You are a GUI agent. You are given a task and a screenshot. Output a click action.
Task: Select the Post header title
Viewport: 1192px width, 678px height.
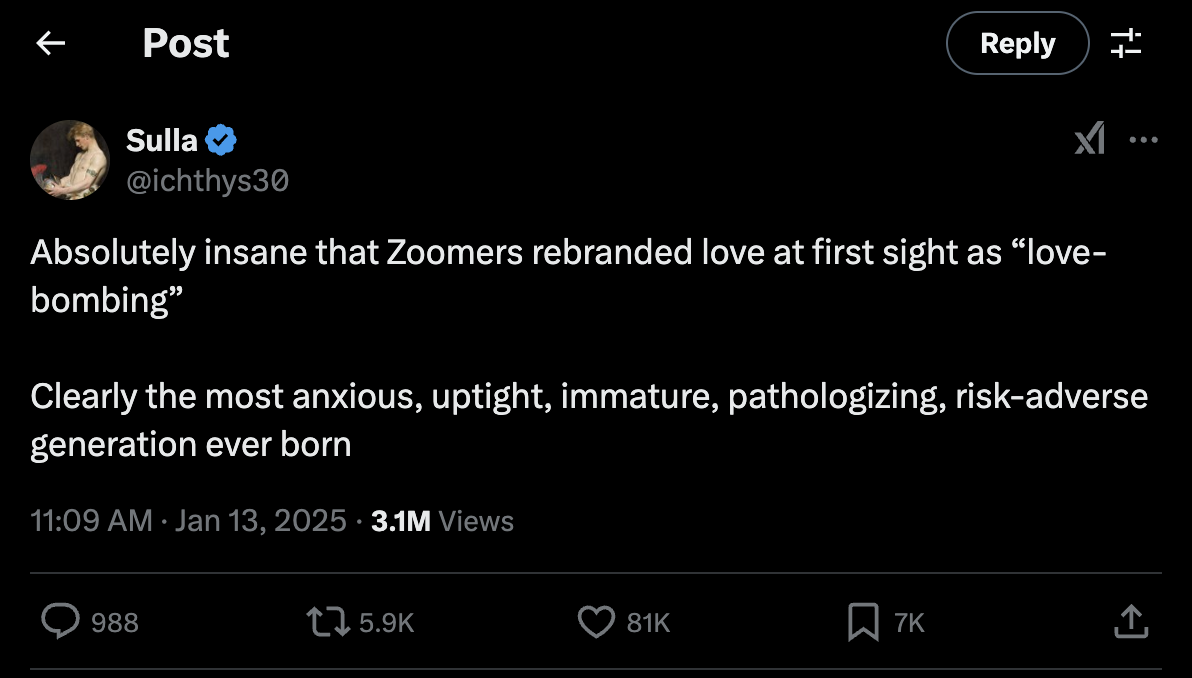click(185, 43)
